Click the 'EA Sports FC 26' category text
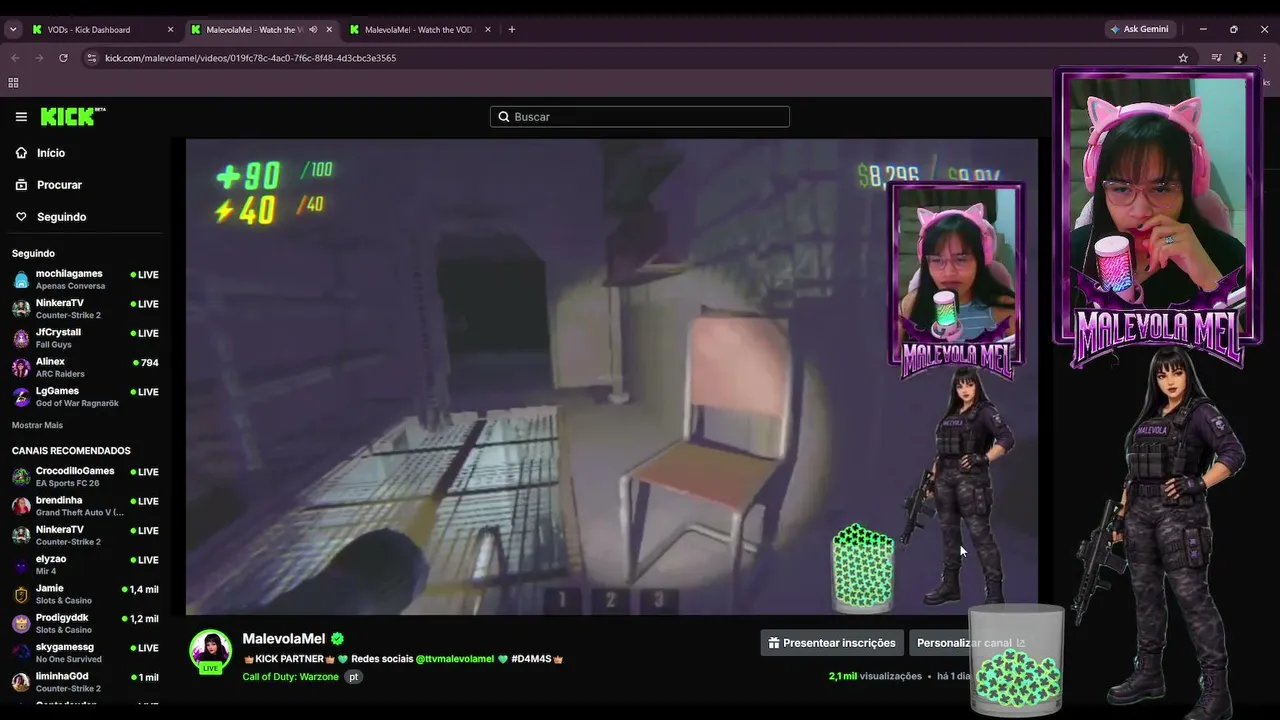Image resolution: width=1280 pixels, height=720 pixels. [68, 483]
